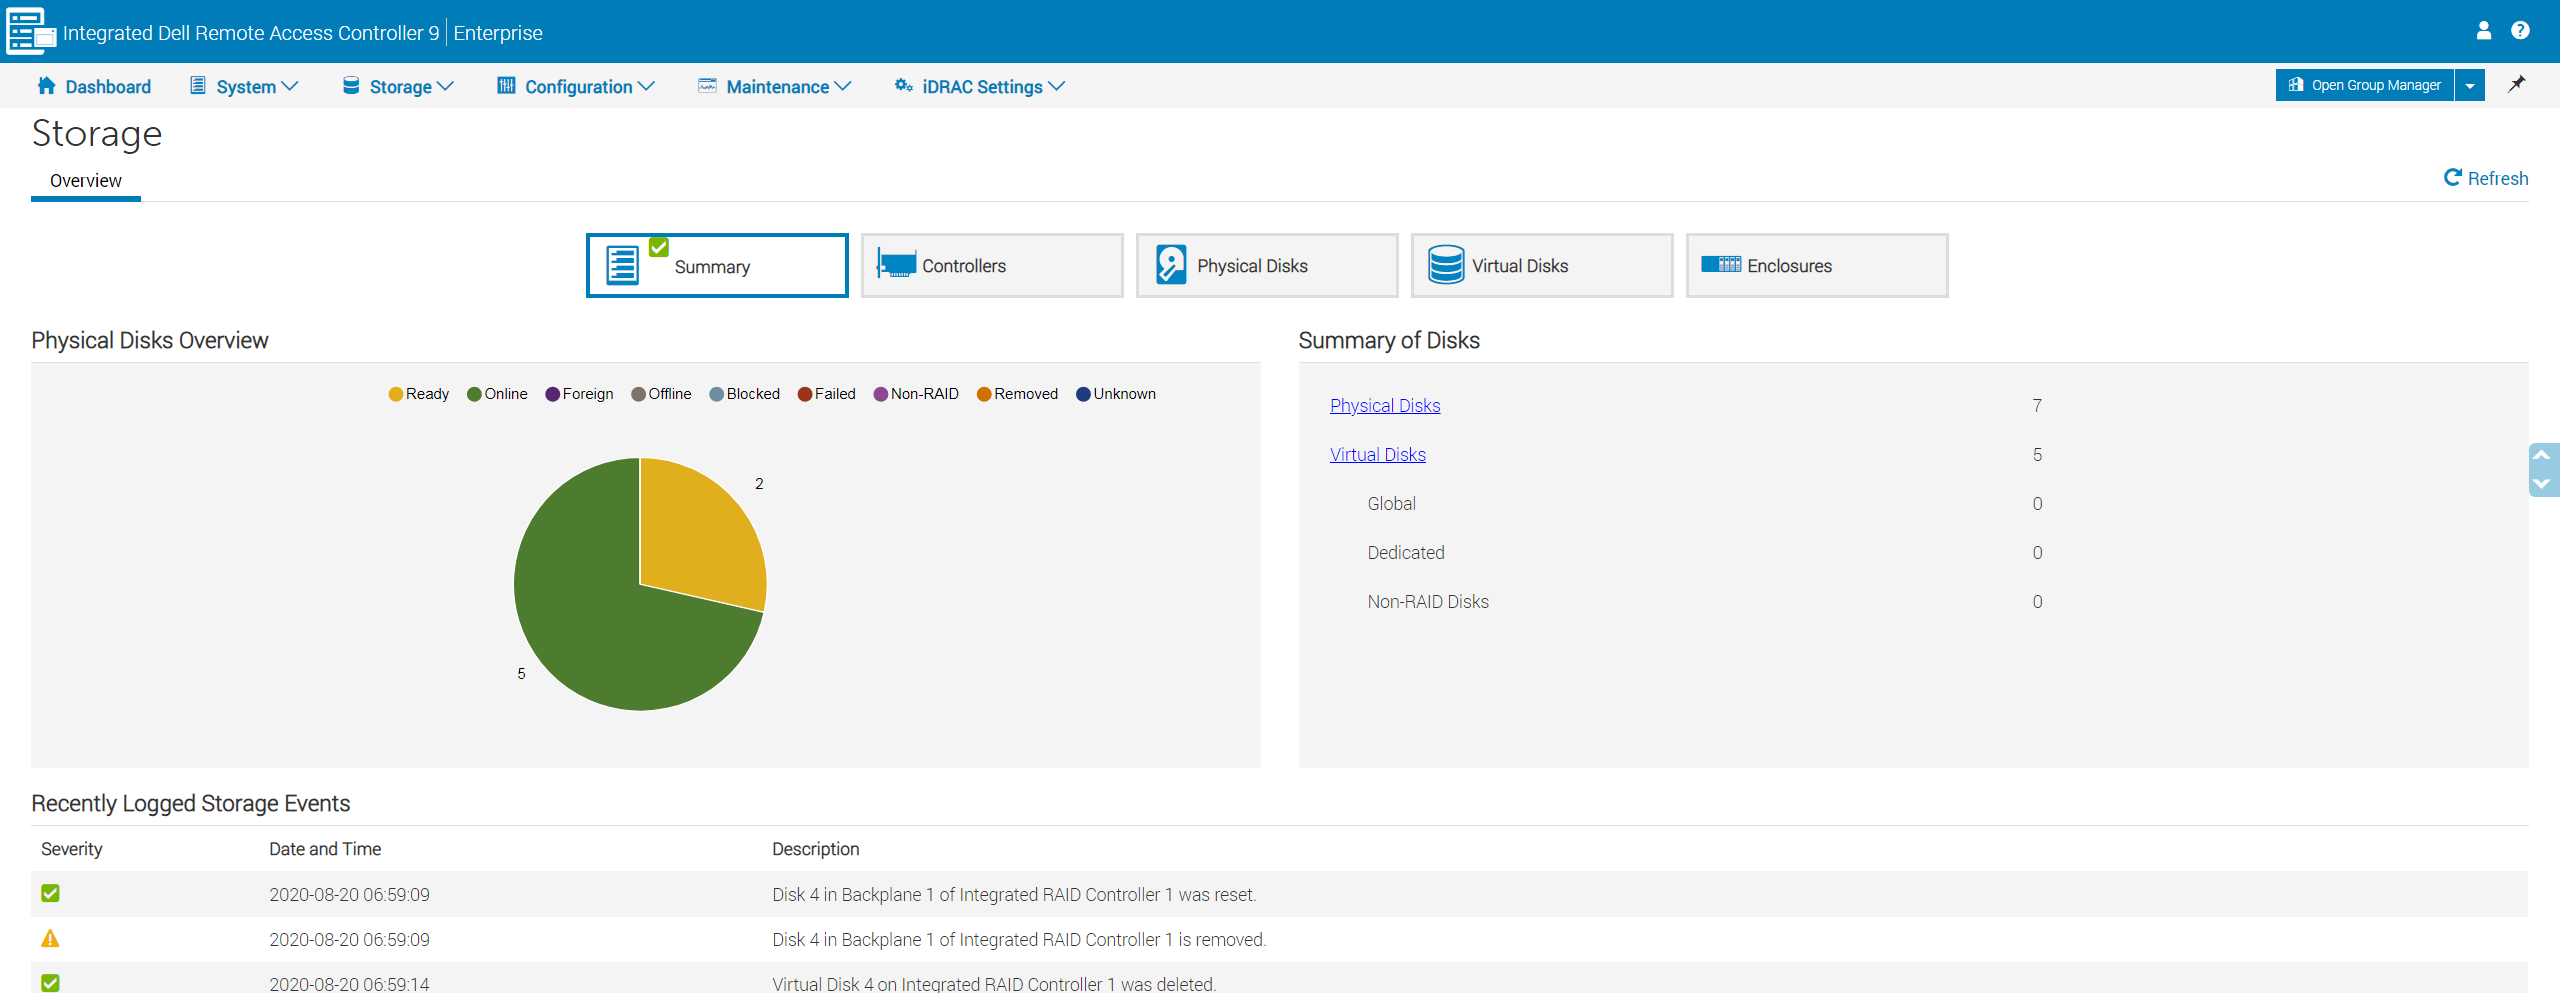Open the user account icon
The height and width of the screenshot is (993, 2560).
(2484, 30)
